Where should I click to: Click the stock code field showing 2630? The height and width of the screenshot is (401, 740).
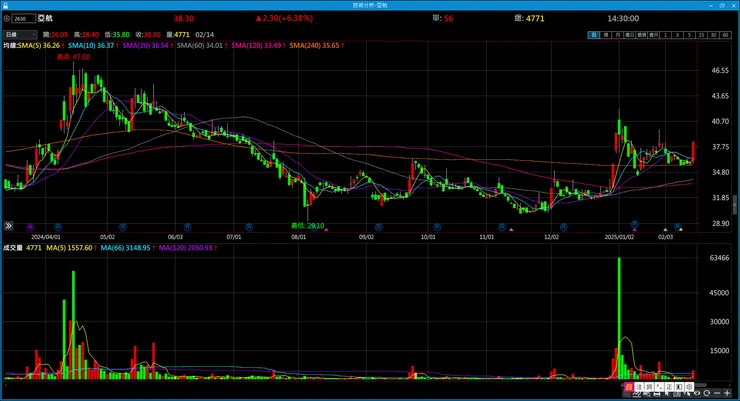(24, 18)
